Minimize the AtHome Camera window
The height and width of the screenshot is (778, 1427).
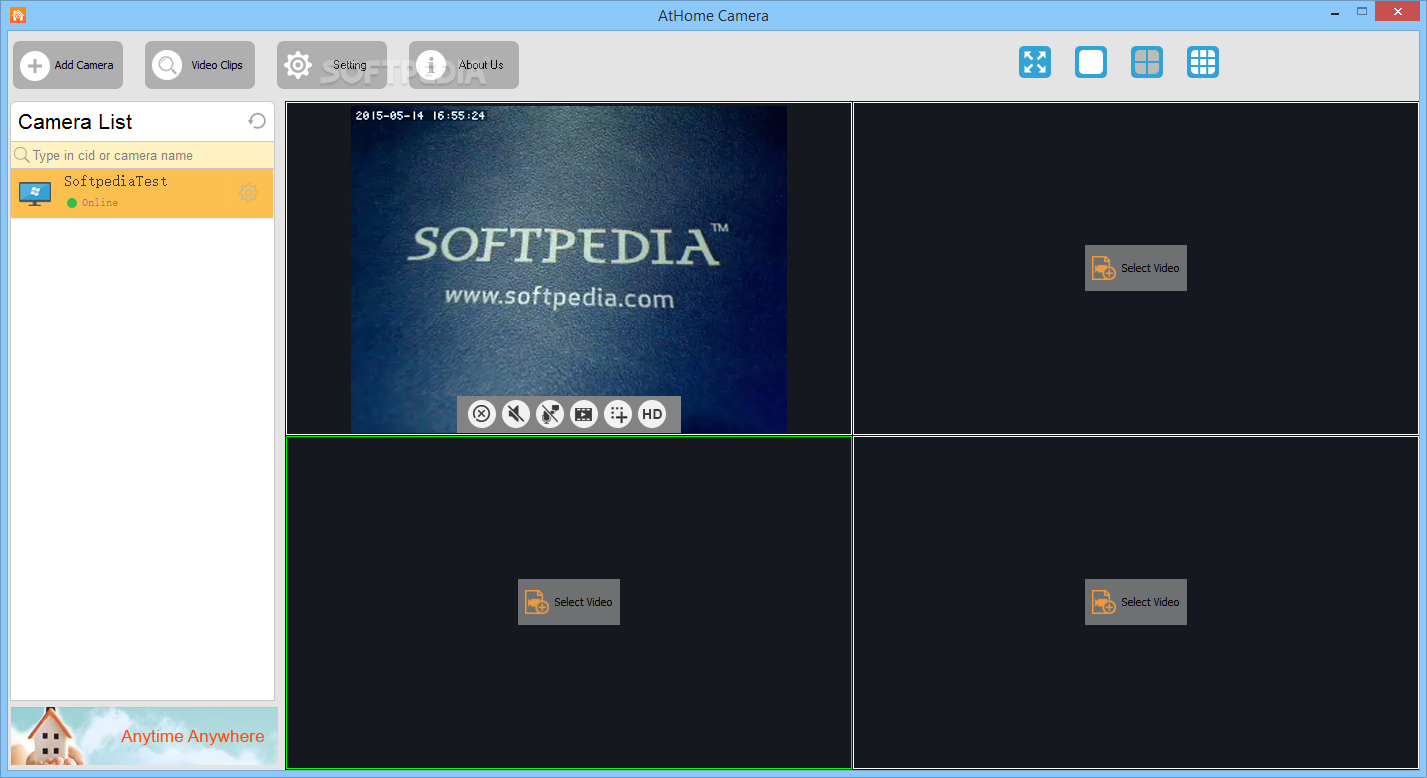[1335, 12]
